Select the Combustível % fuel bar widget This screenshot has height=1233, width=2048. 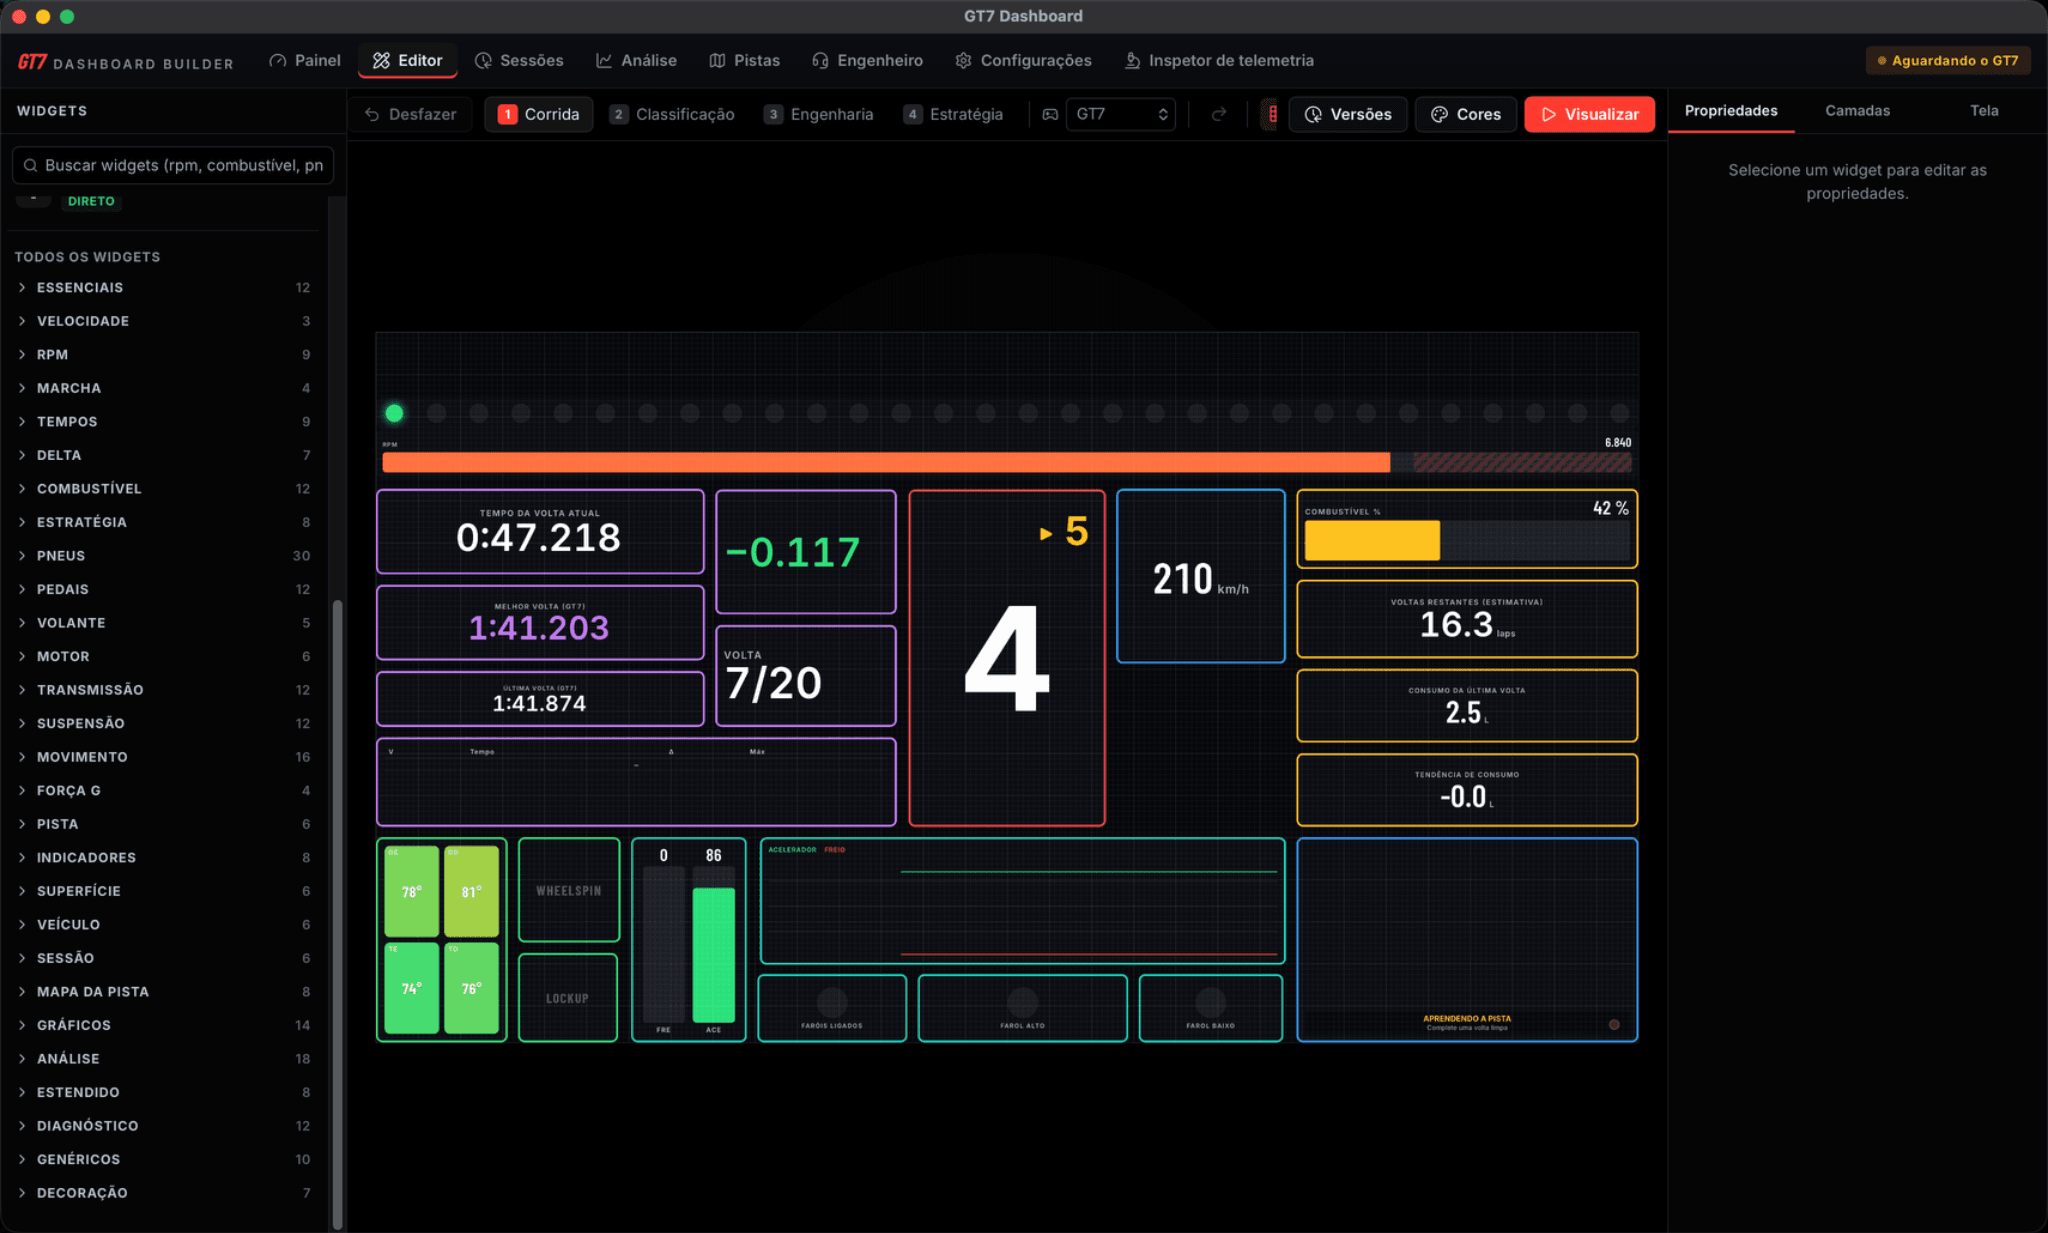coord(1466,529)
